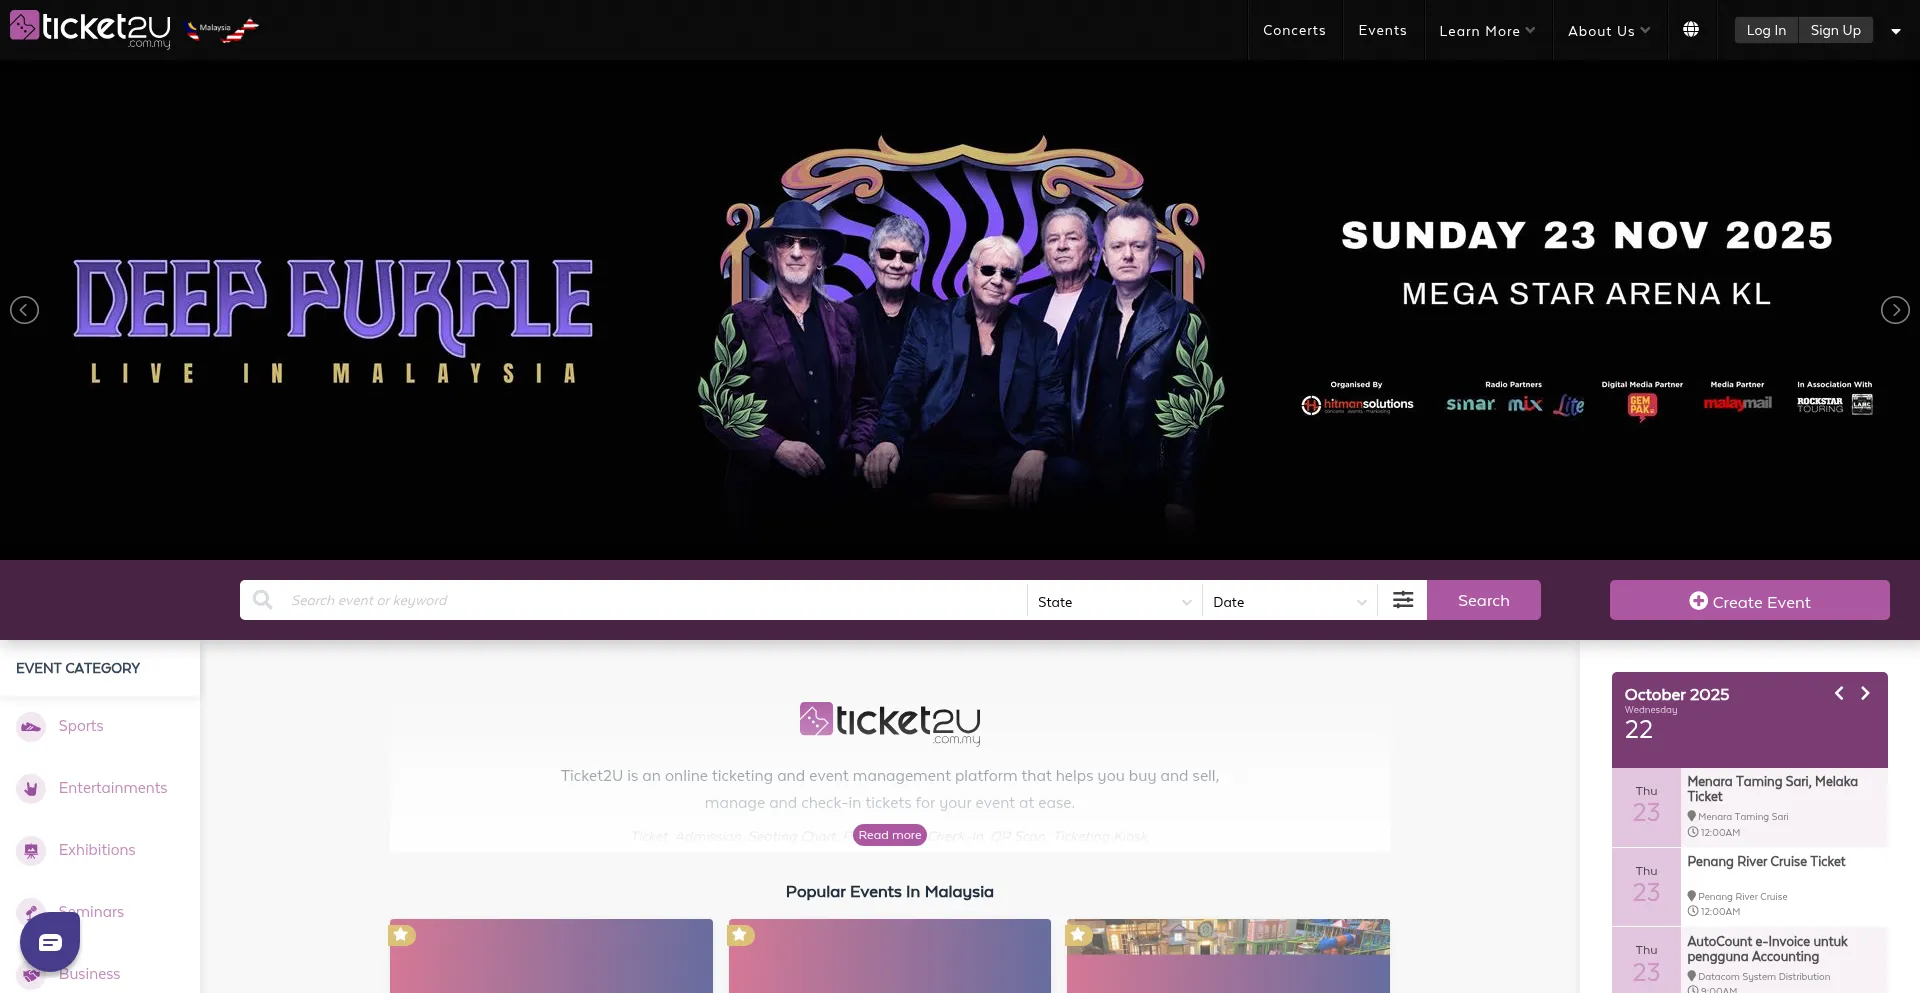The width and height of the screenshot is (1920, 993).
Task: Advance to next banner slide arrow
Action: point(1895,310)
